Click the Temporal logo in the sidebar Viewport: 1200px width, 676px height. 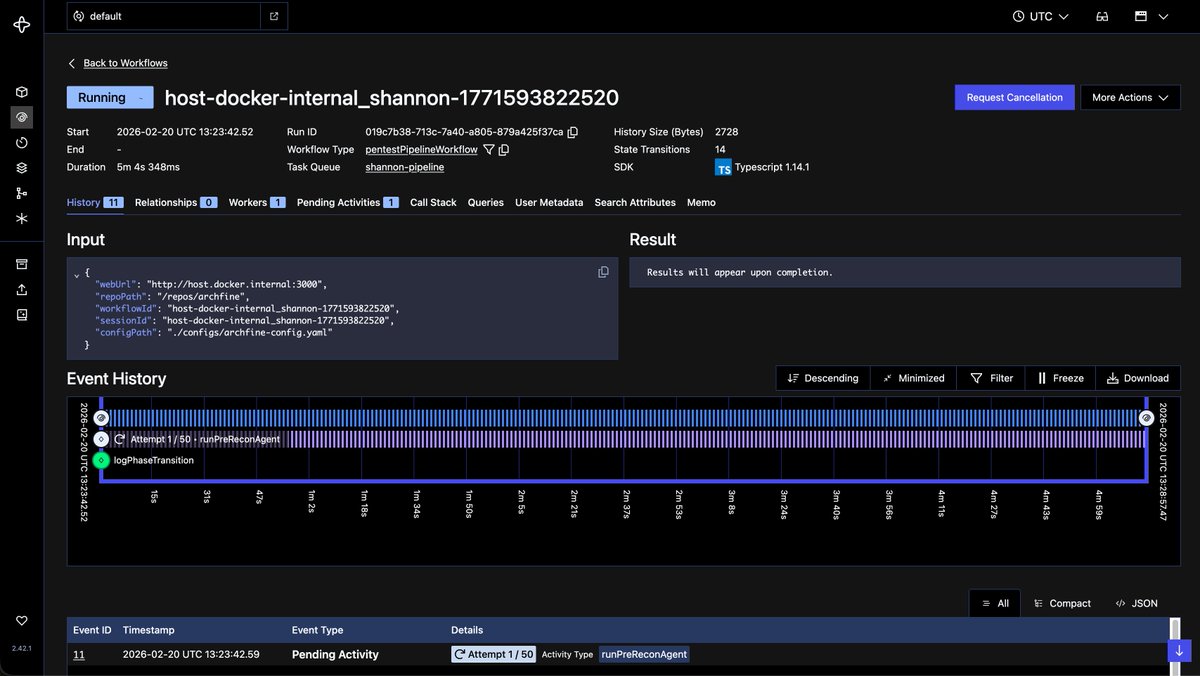click(21, 24)
